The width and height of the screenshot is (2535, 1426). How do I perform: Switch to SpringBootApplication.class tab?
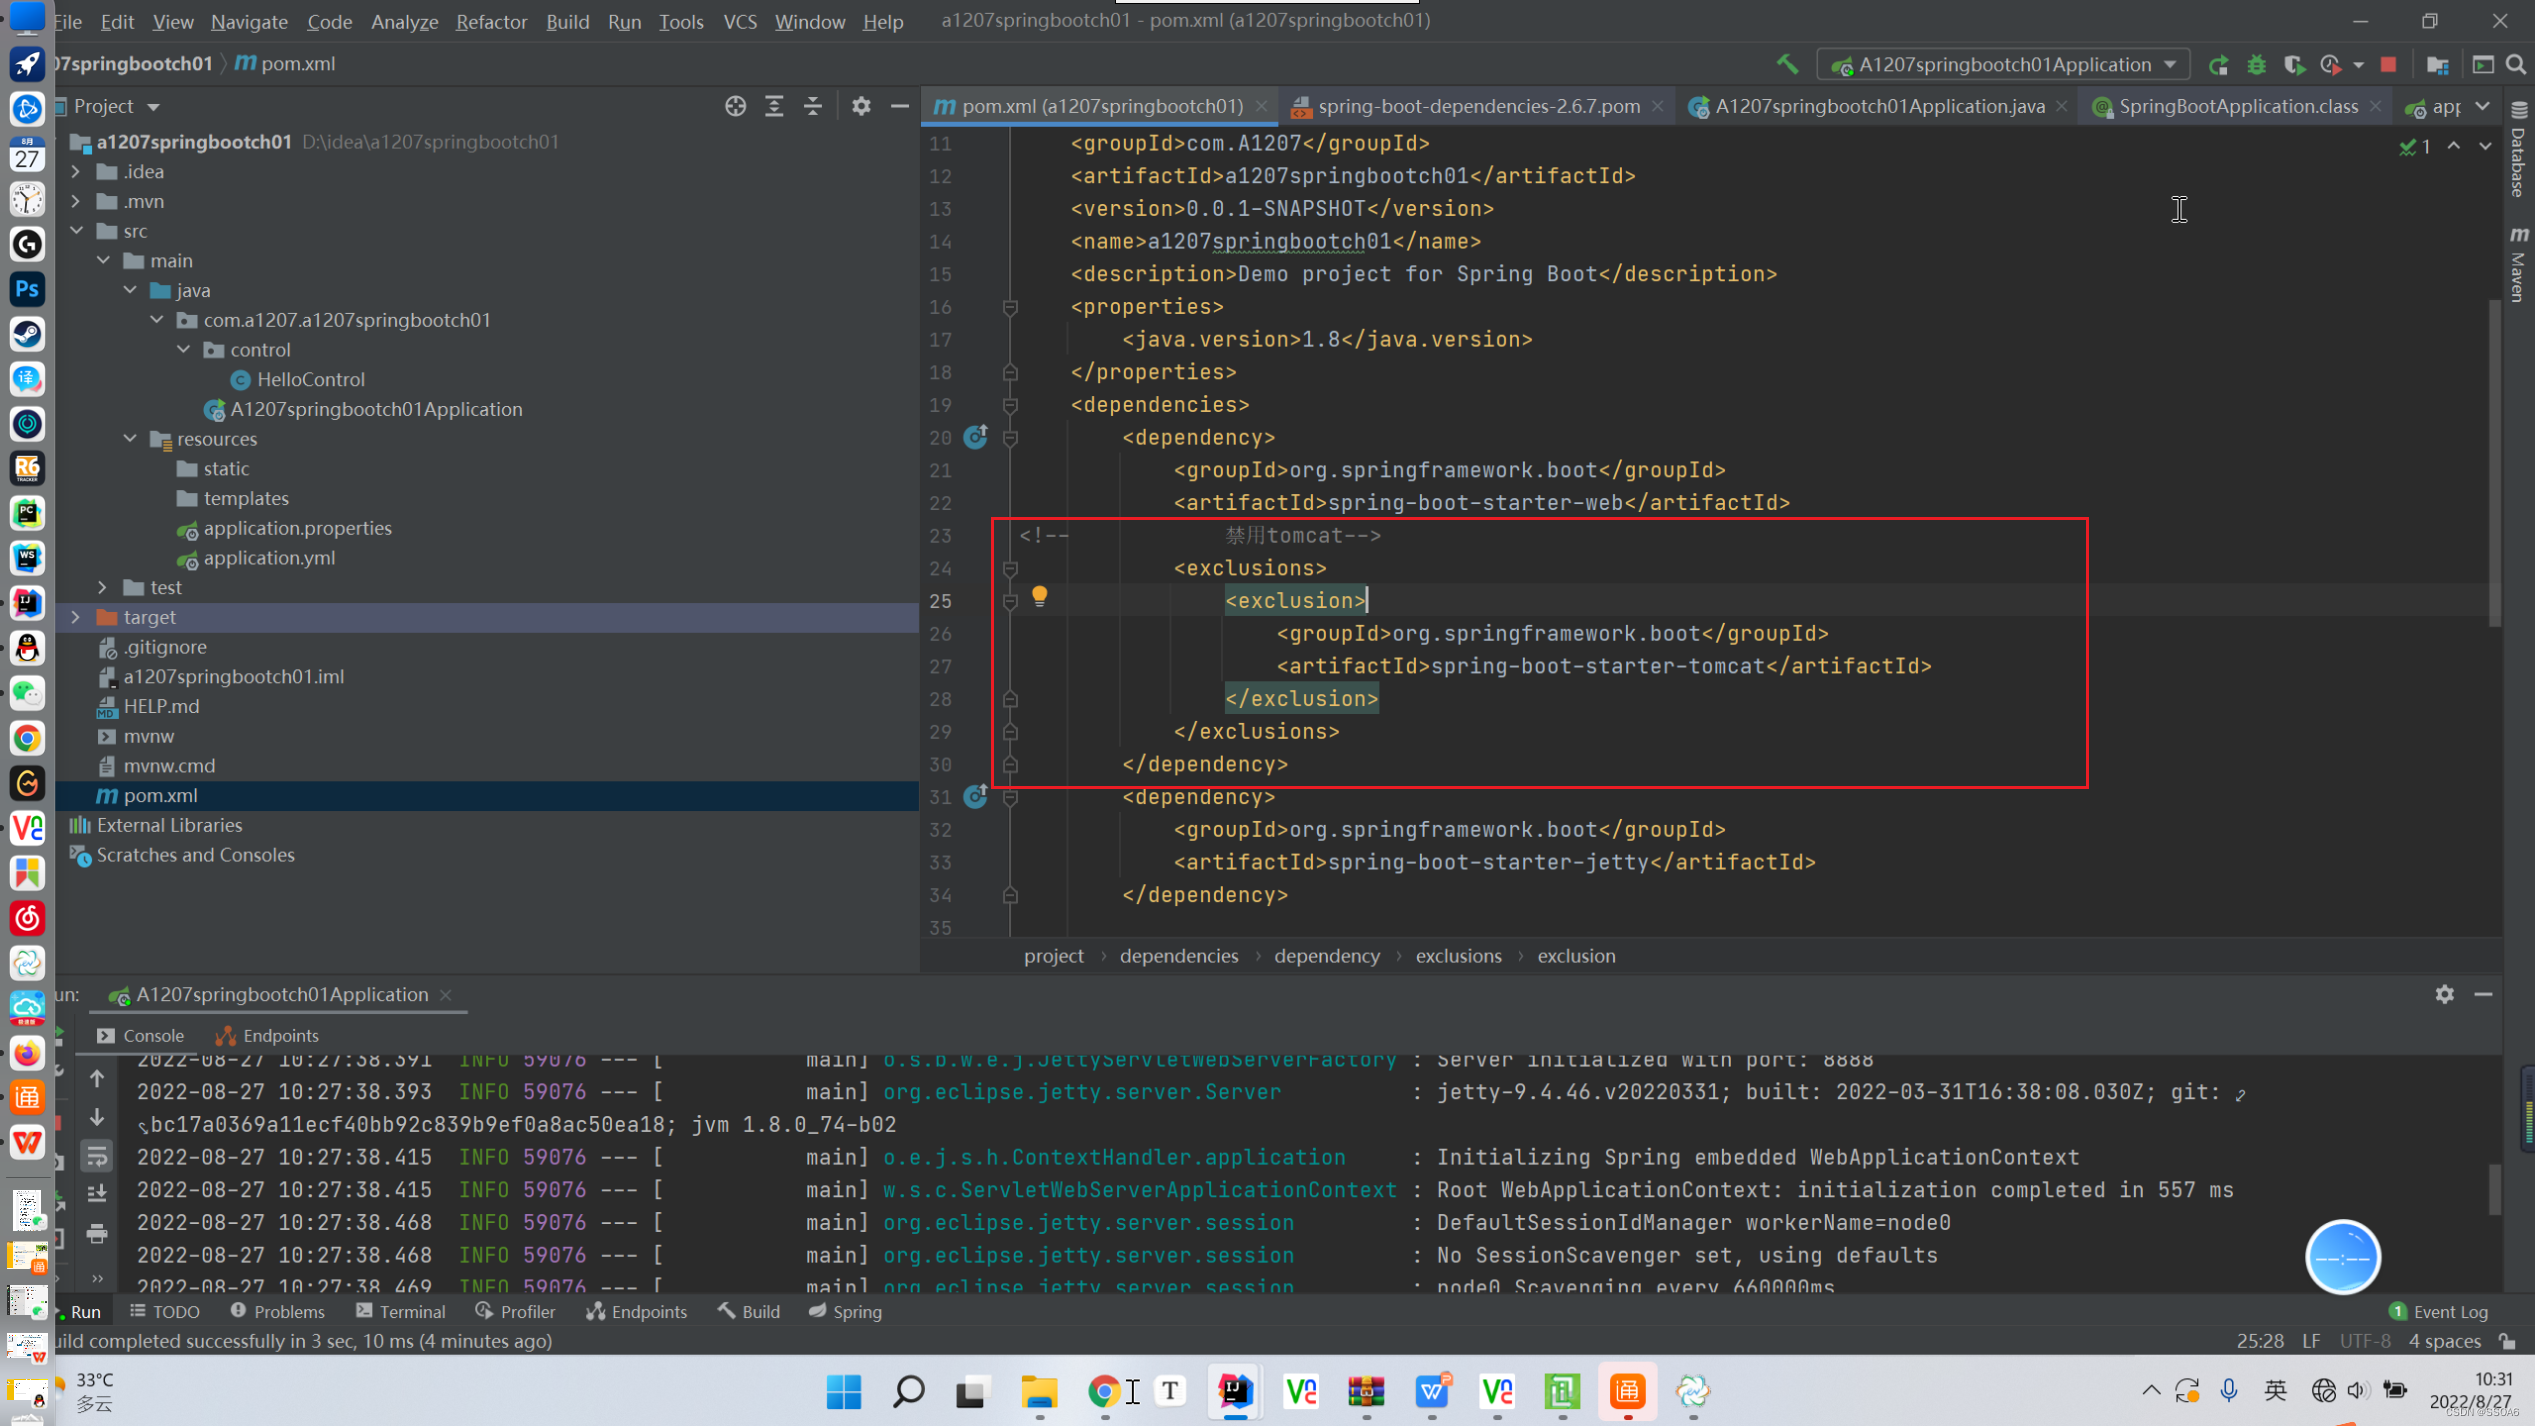coord(2237,106)
